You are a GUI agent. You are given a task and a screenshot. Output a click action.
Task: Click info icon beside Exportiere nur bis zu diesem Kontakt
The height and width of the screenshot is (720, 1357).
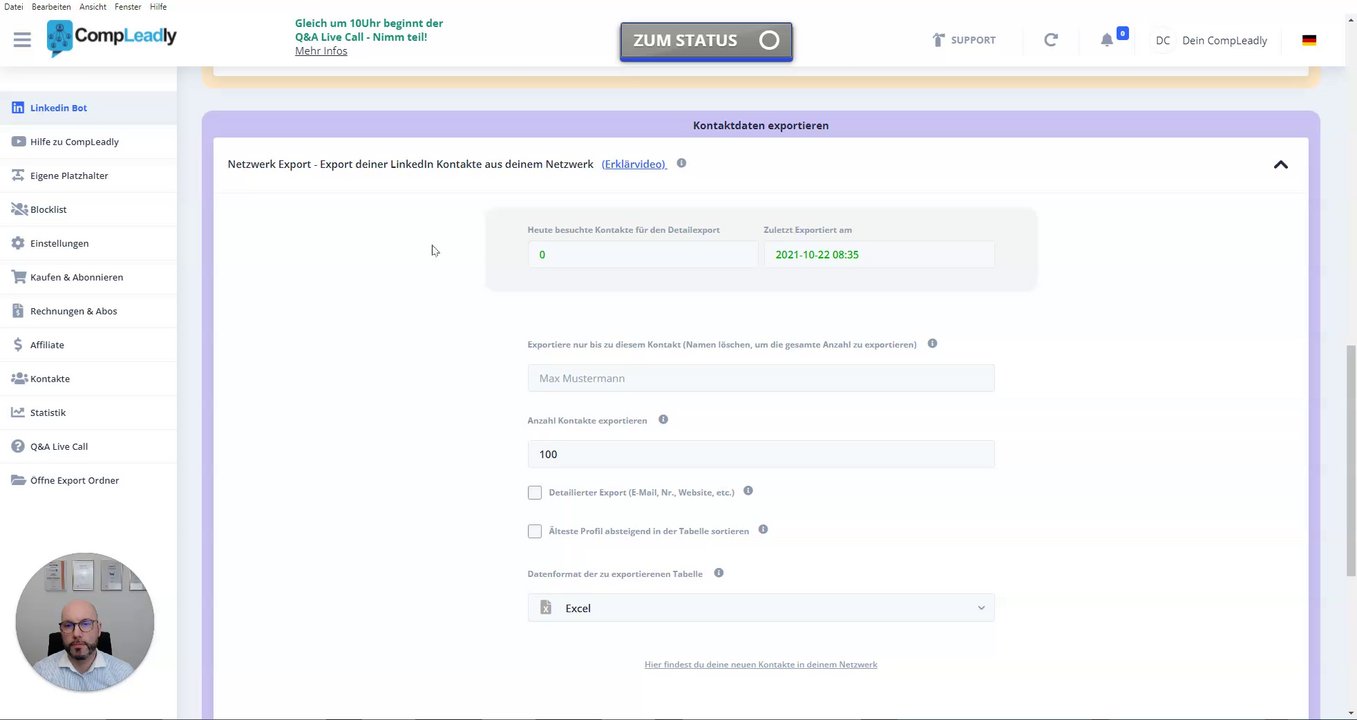point(932,343)
